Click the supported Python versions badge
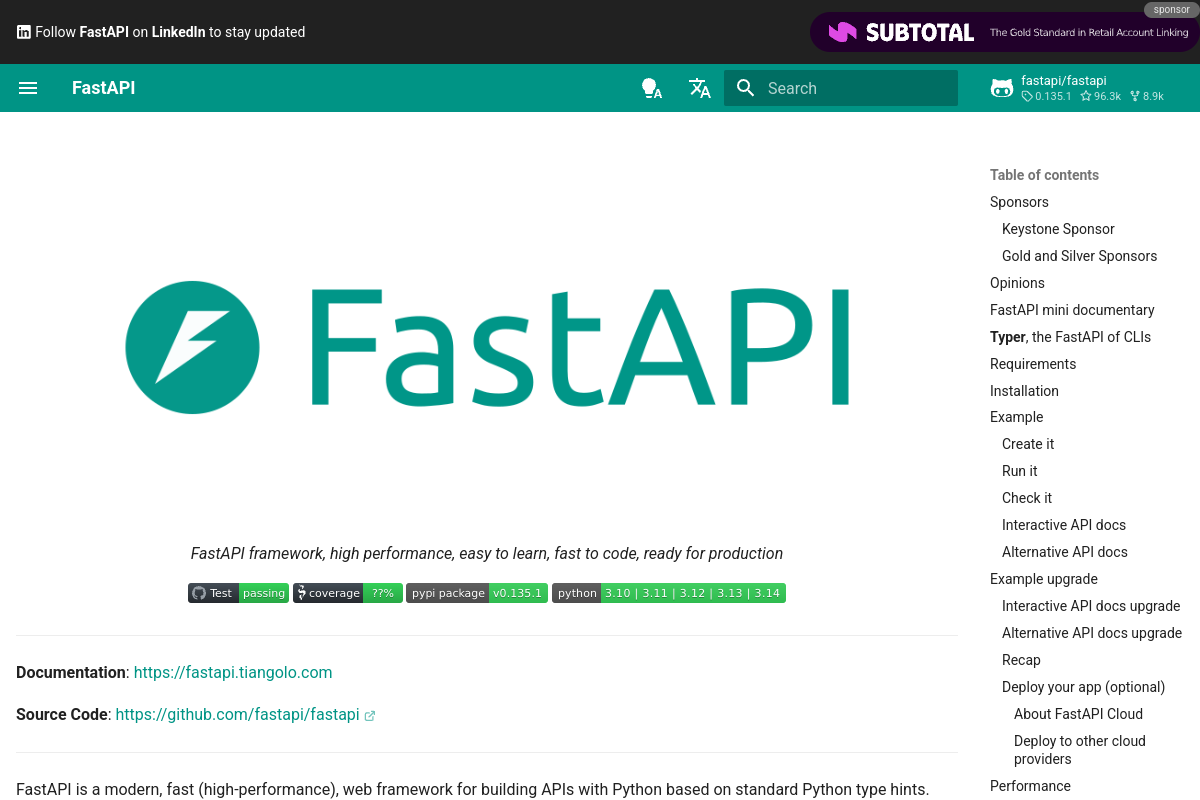 click(668, 592)
